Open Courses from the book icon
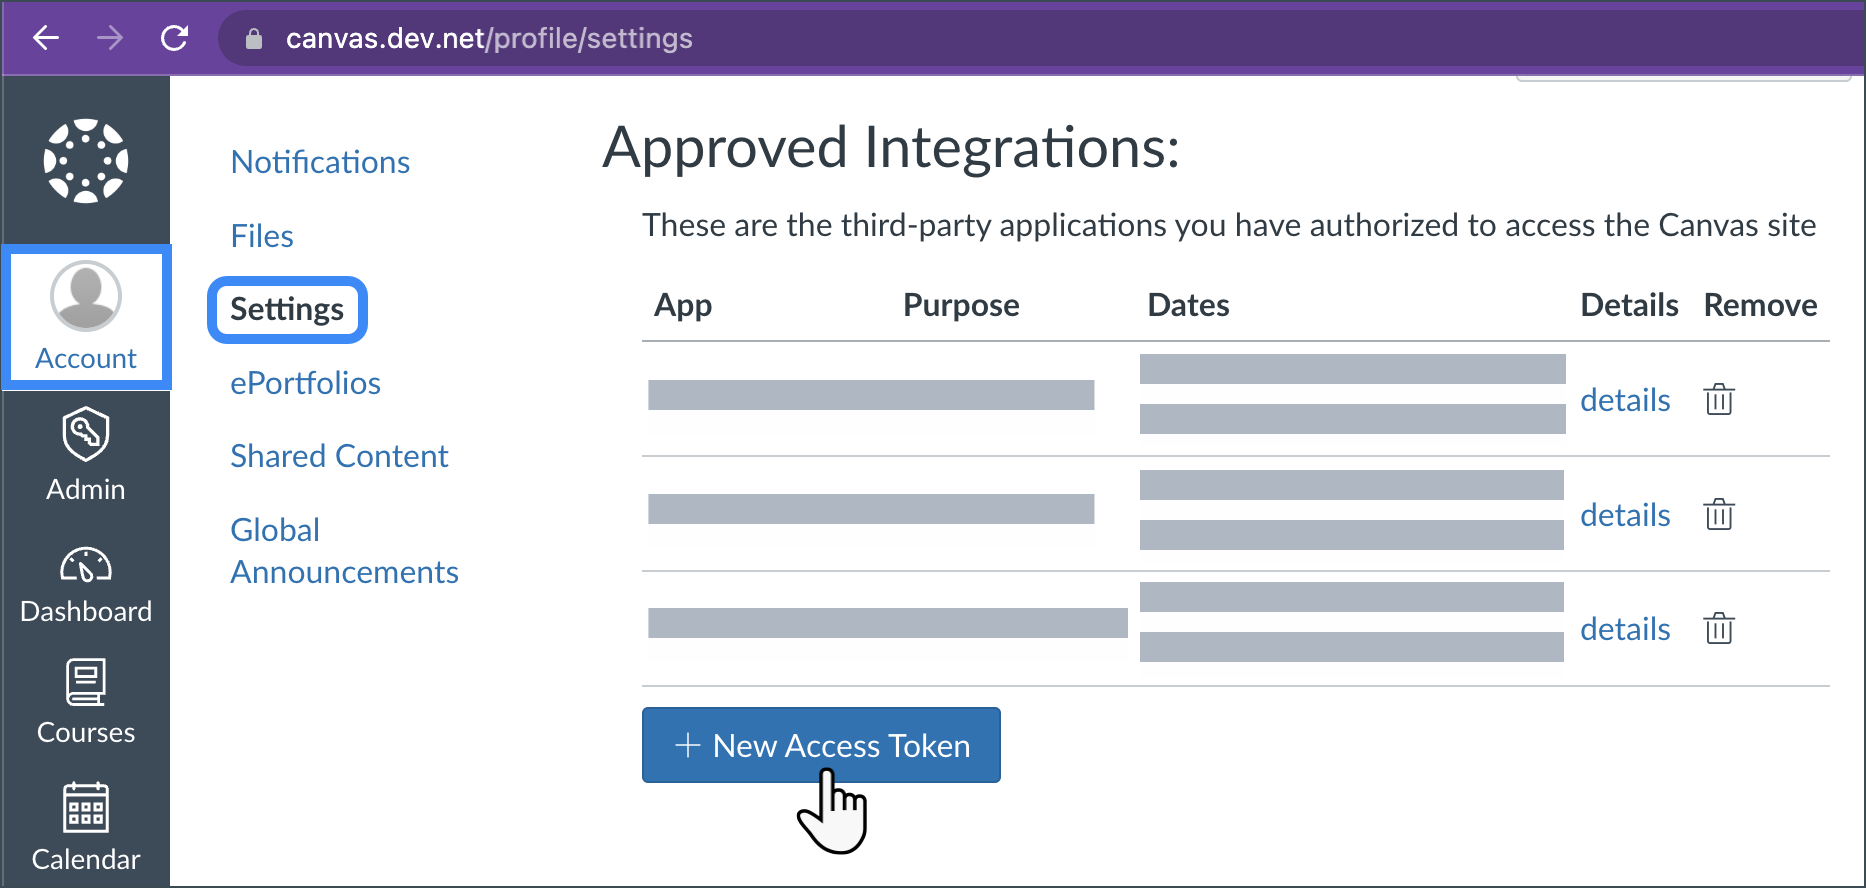 86,683
